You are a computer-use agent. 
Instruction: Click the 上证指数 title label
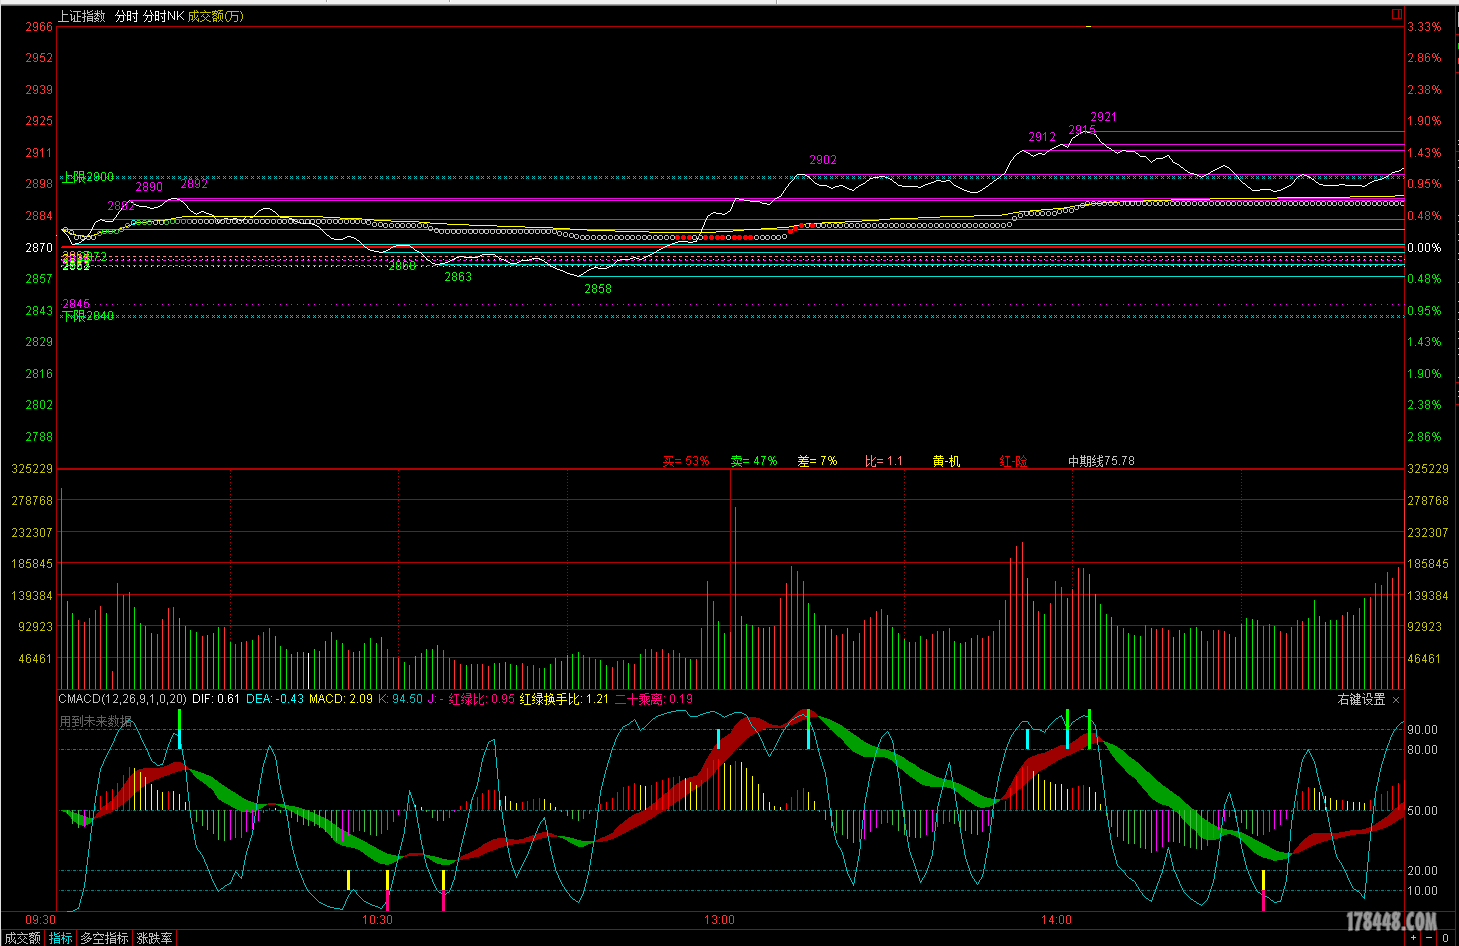point(81,16)
